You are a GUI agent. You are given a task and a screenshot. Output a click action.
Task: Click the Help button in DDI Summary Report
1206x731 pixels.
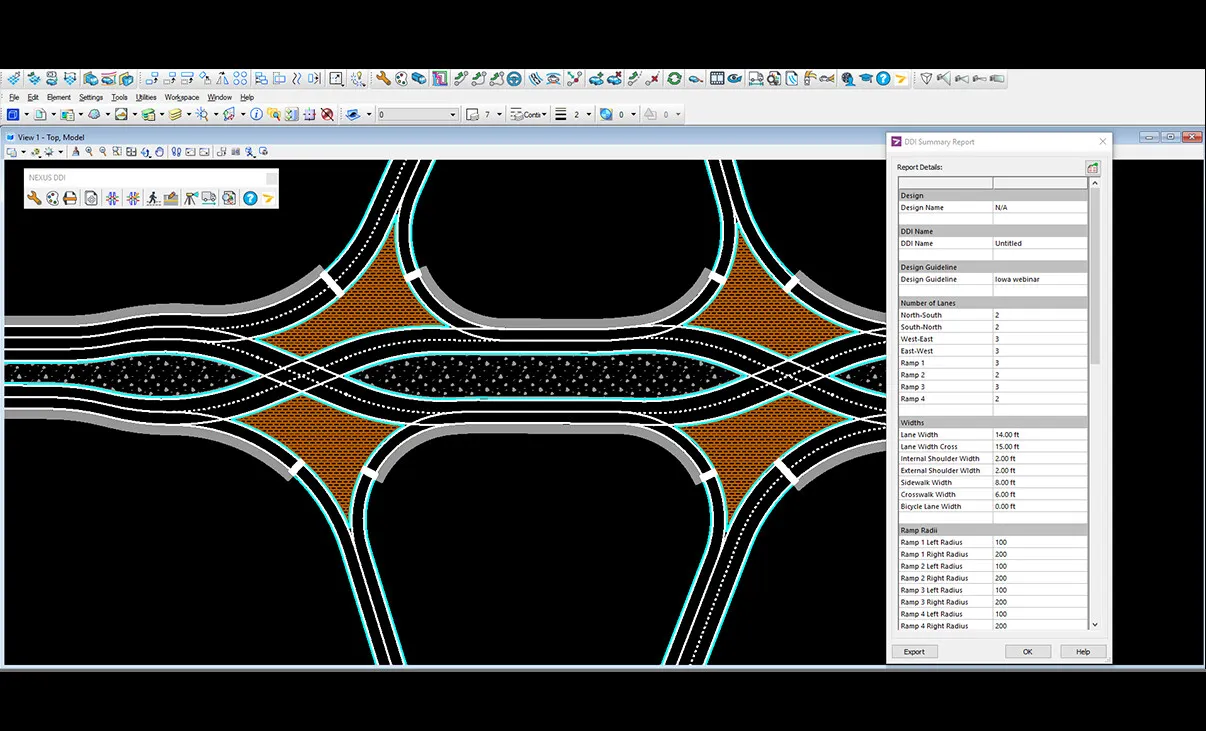1083,651
